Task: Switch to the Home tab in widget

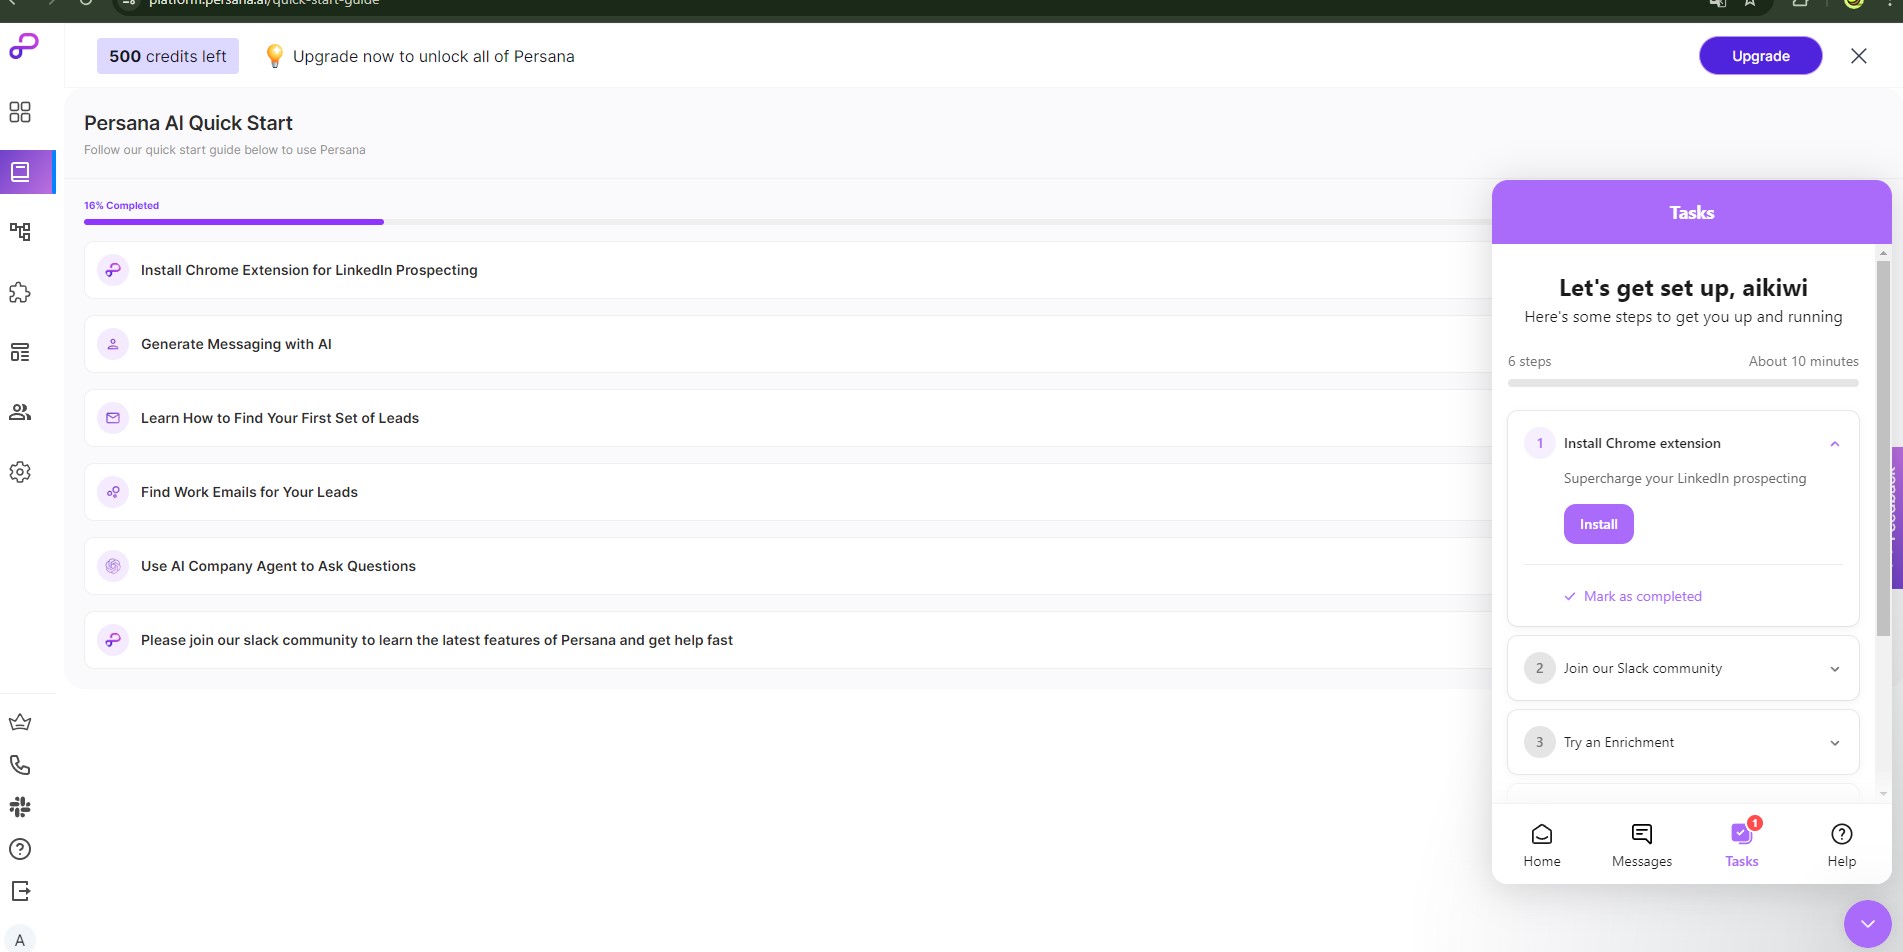Action: pos(1542,845)
